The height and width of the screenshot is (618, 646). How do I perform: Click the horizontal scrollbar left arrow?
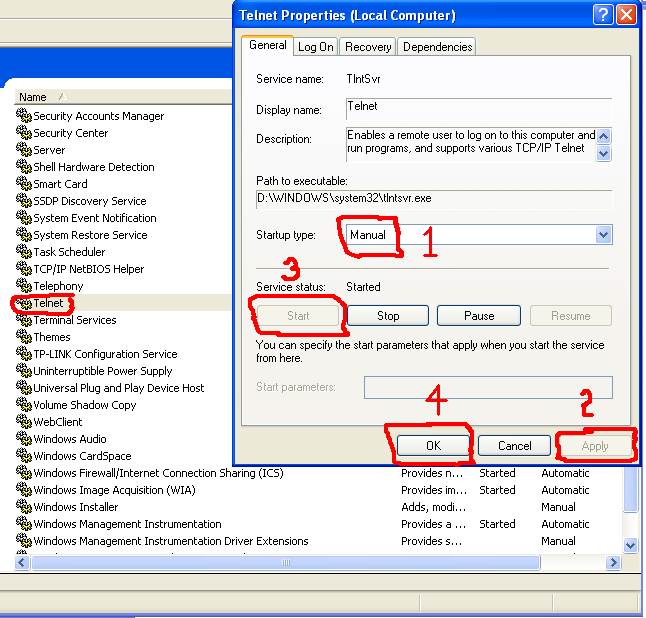tap(22, 562)
